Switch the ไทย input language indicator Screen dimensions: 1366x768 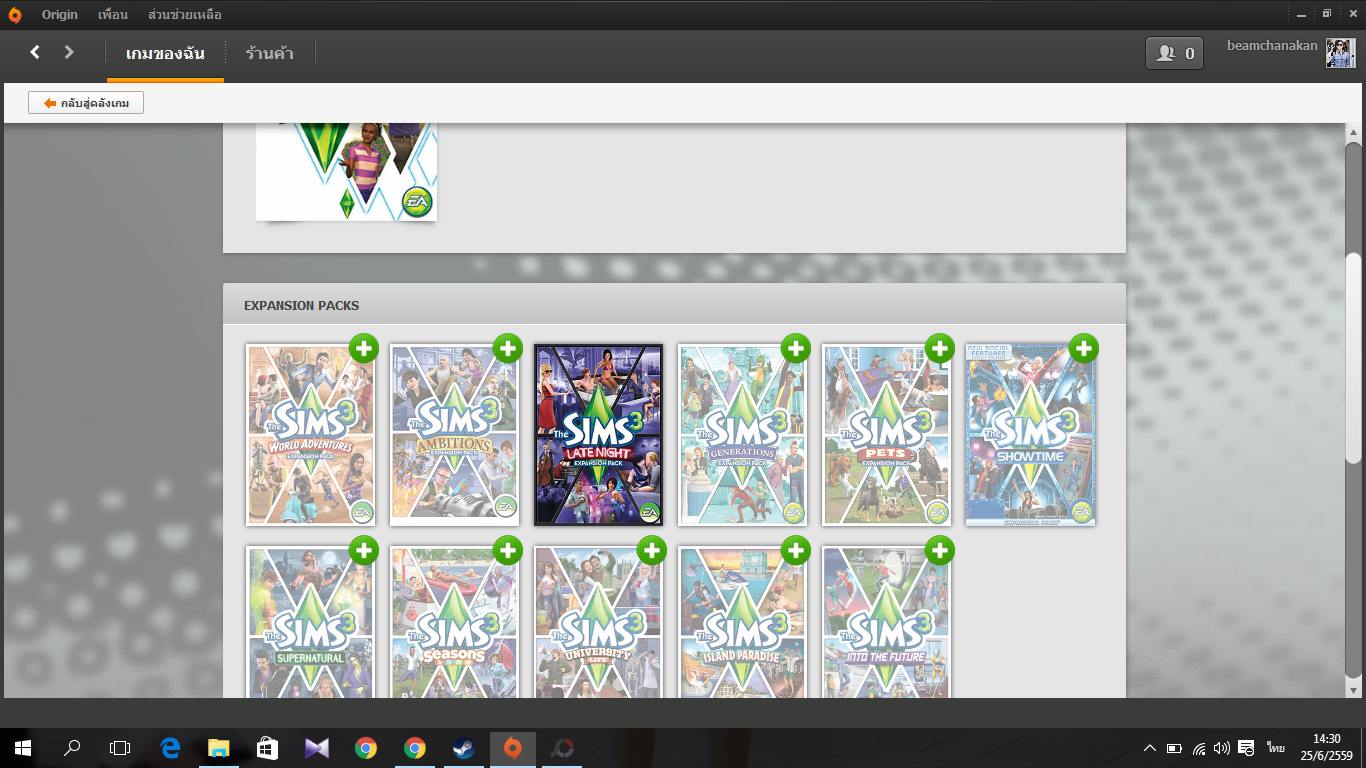(x=1275, y=748)
